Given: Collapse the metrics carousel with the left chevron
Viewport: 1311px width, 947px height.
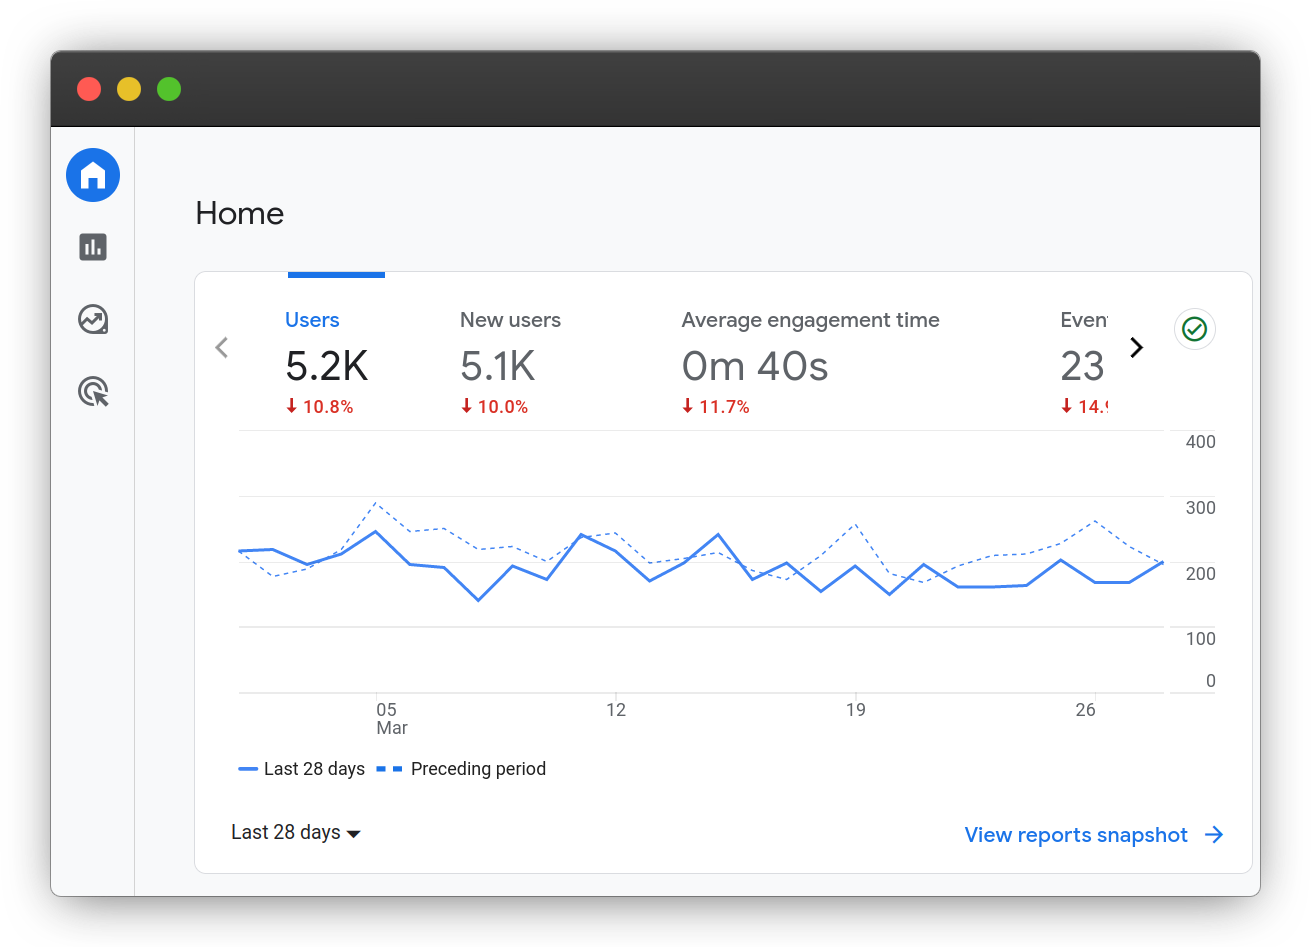Looking at the screenshot, I should pos(221,347).
